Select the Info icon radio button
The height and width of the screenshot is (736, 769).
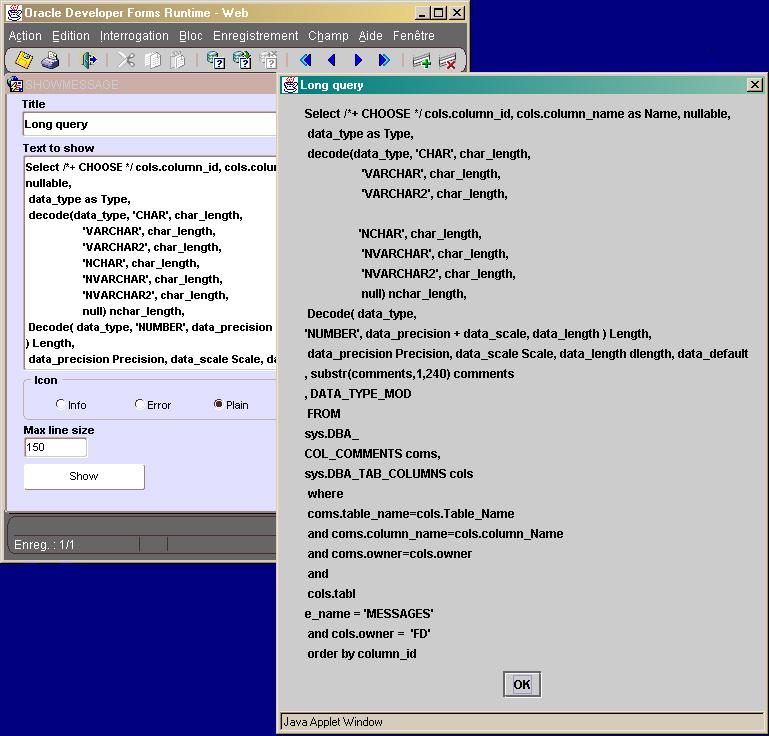point(60,405)
